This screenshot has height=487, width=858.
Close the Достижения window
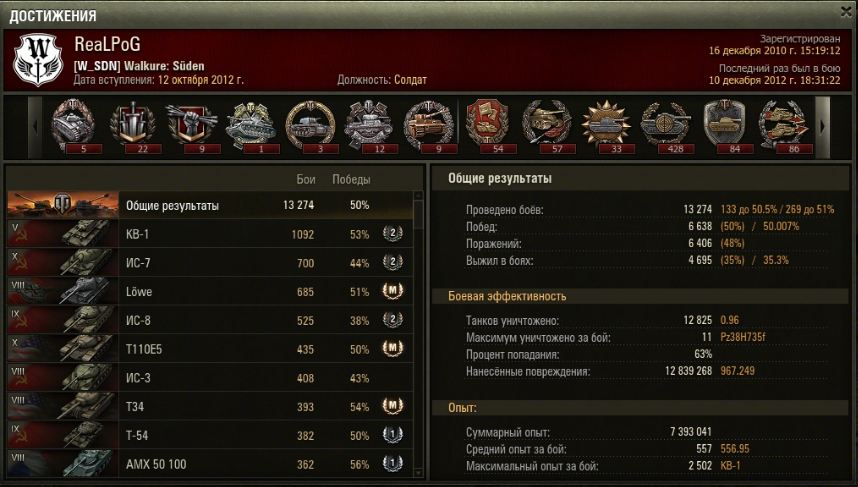tap(846, 11)
